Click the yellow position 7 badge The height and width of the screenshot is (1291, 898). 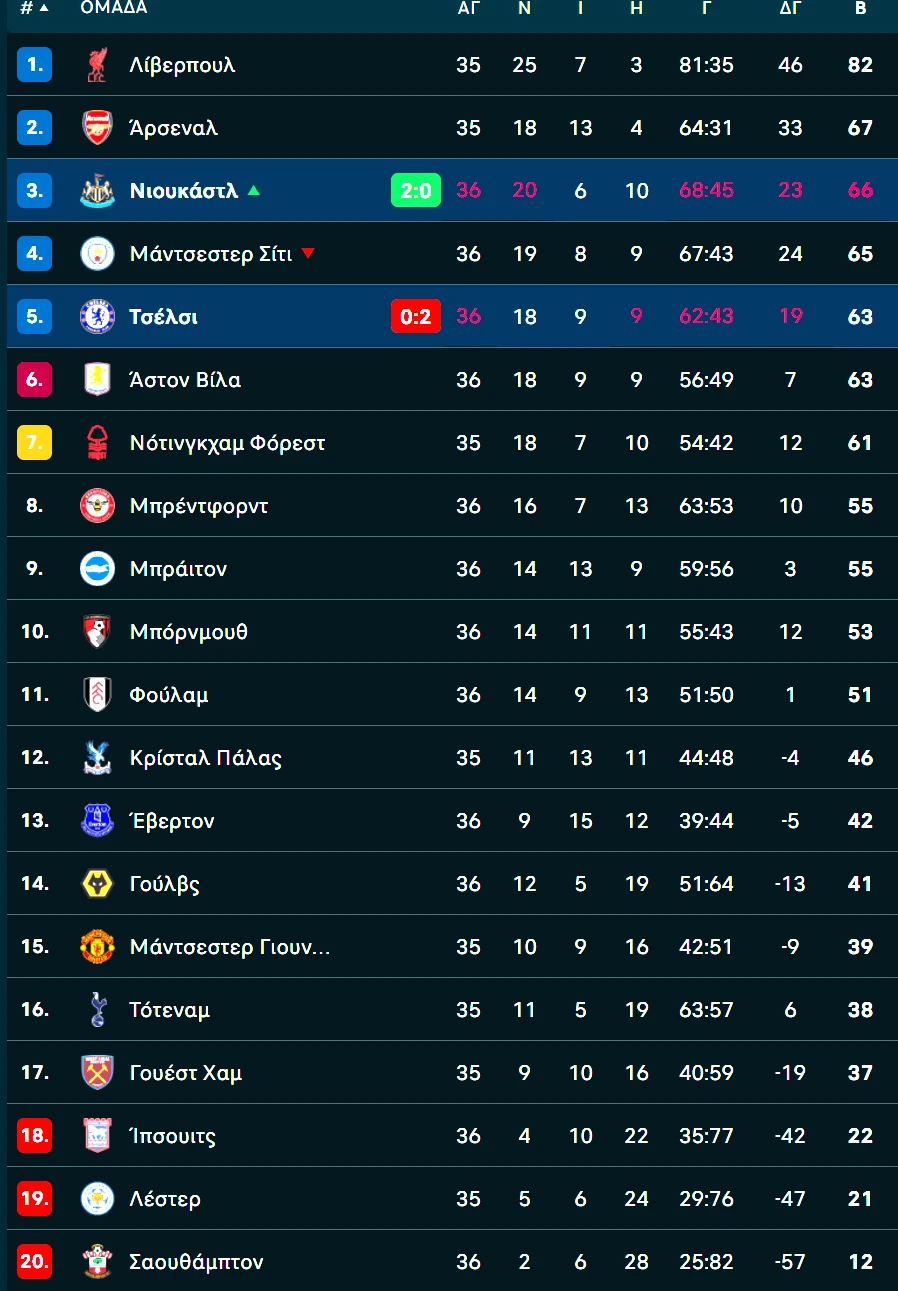pyautogui.click(x=34, y=443)
